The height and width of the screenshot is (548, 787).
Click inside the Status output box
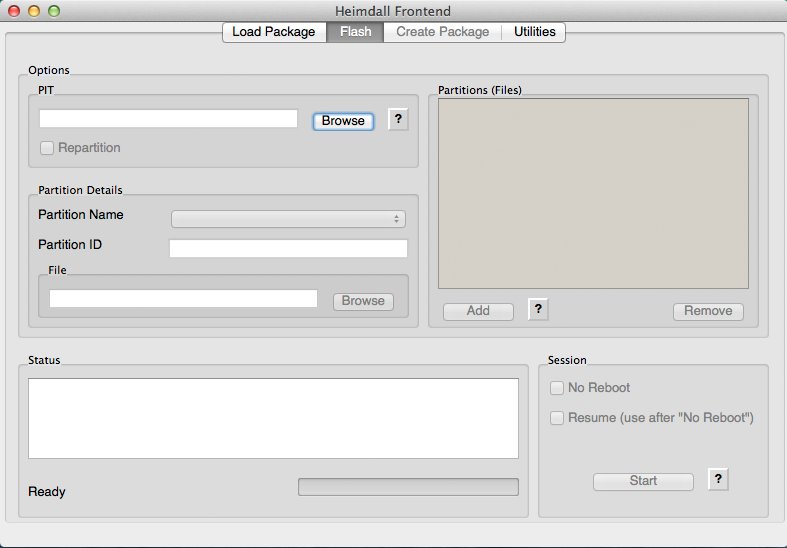[x=274, y=419]
